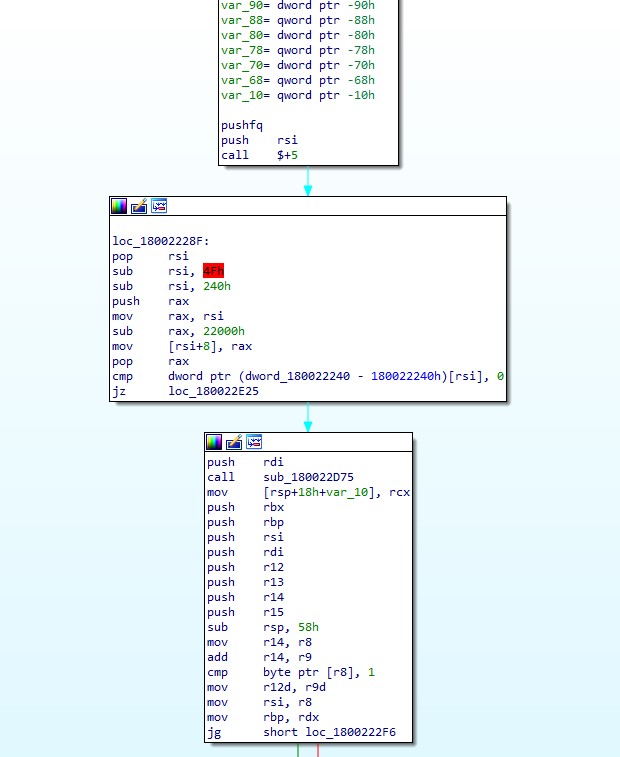
Task: Select 'push rsi' in top block
Action: coord(259,140)
